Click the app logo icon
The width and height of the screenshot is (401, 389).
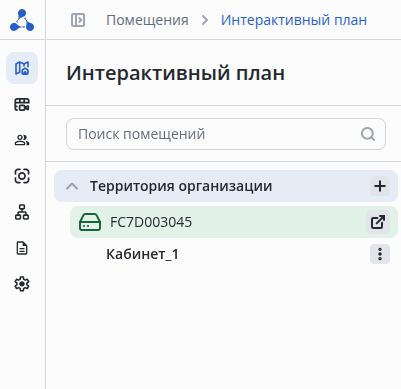pos(22,20)
